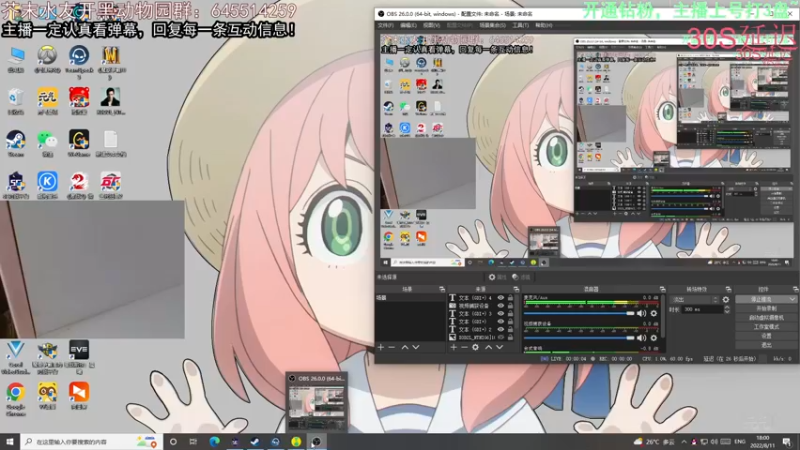Select the man portrait image file on desktop
Screen dimensions: 800x450
tap(111, 101)
